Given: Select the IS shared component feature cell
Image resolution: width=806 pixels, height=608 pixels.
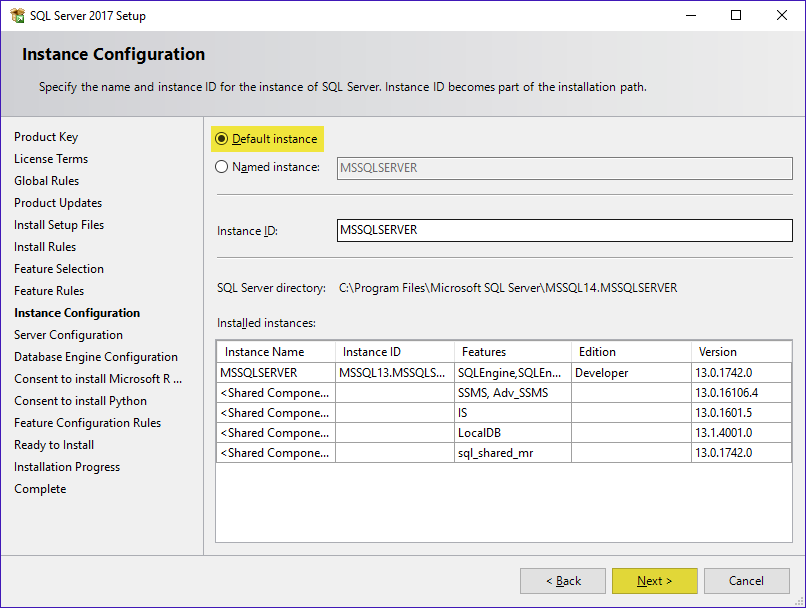Looking at the screenshot, I should point(513,413).
